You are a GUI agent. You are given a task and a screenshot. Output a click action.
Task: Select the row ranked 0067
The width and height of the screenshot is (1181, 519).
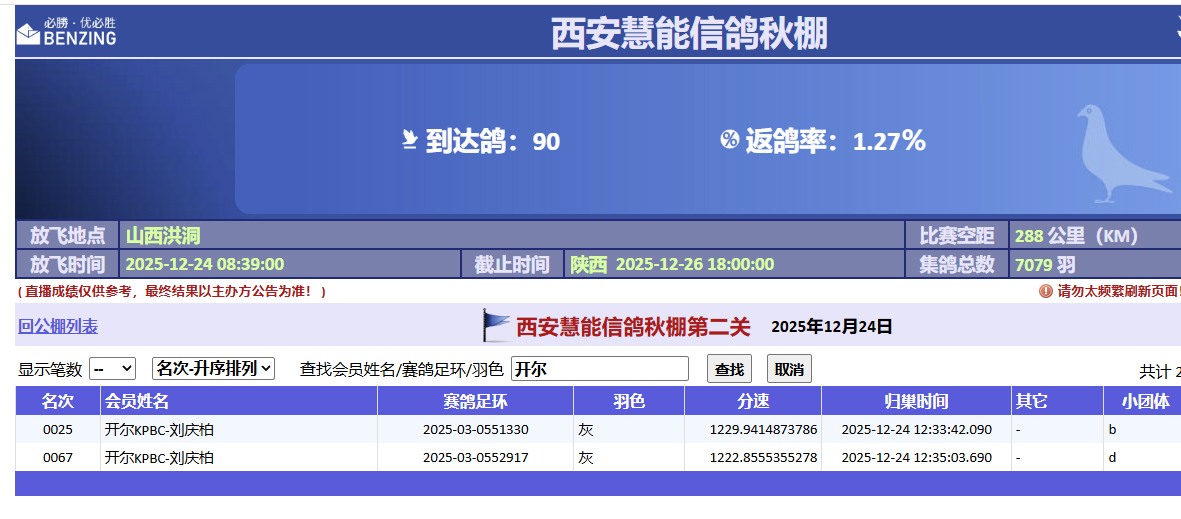coord(58,458)
